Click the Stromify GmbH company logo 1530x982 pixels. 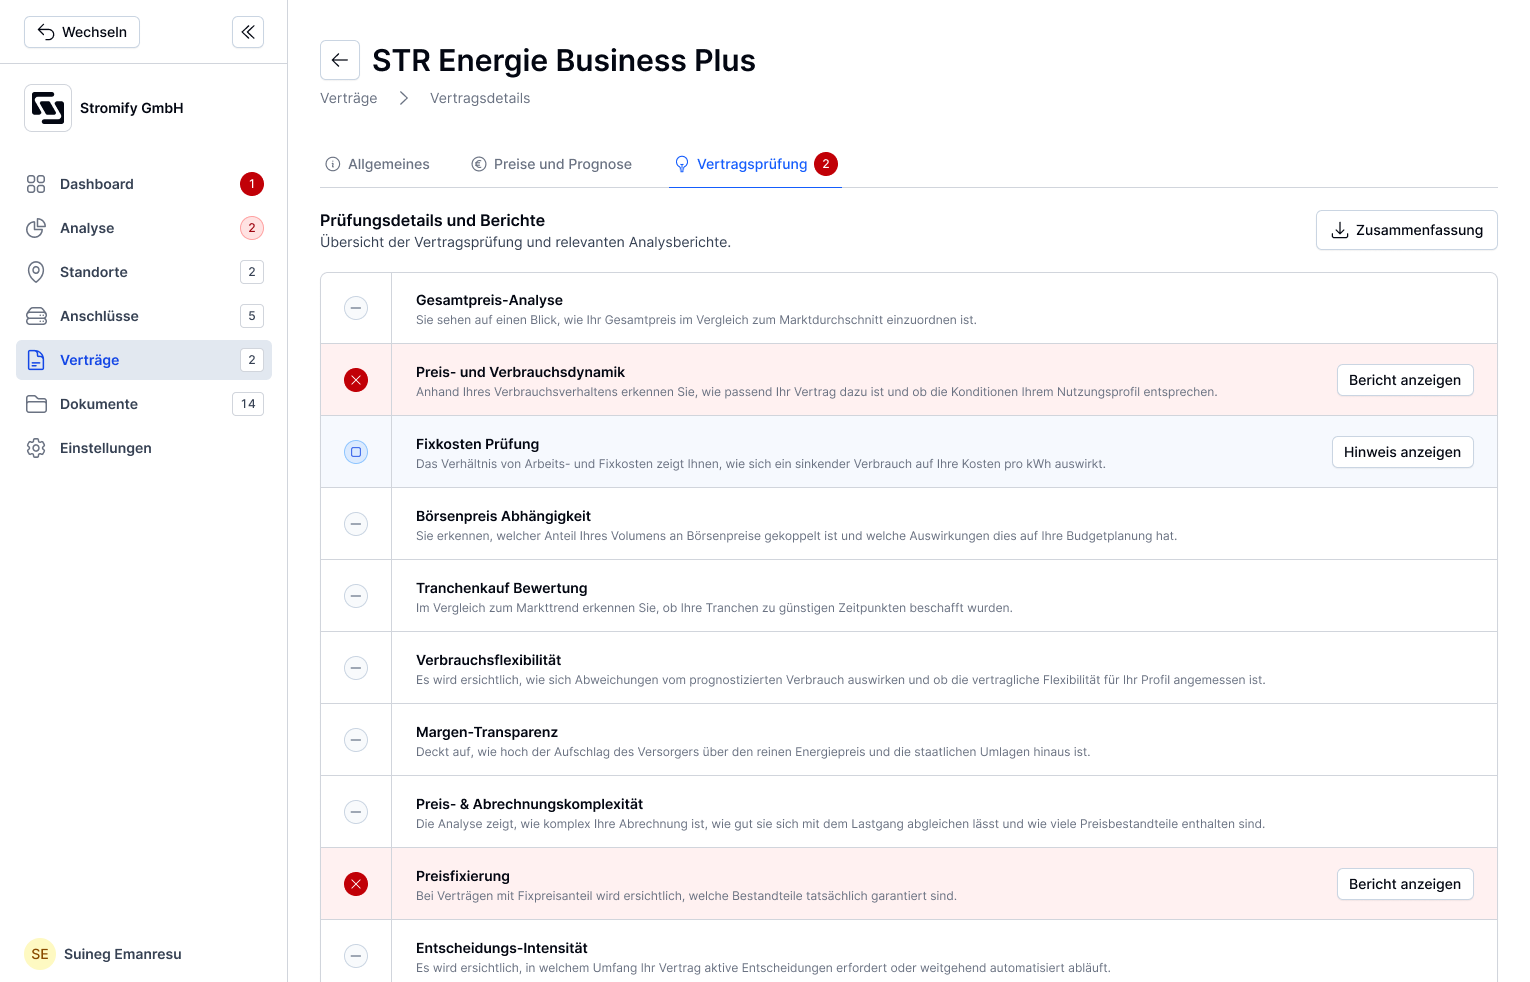pos(48,108)
